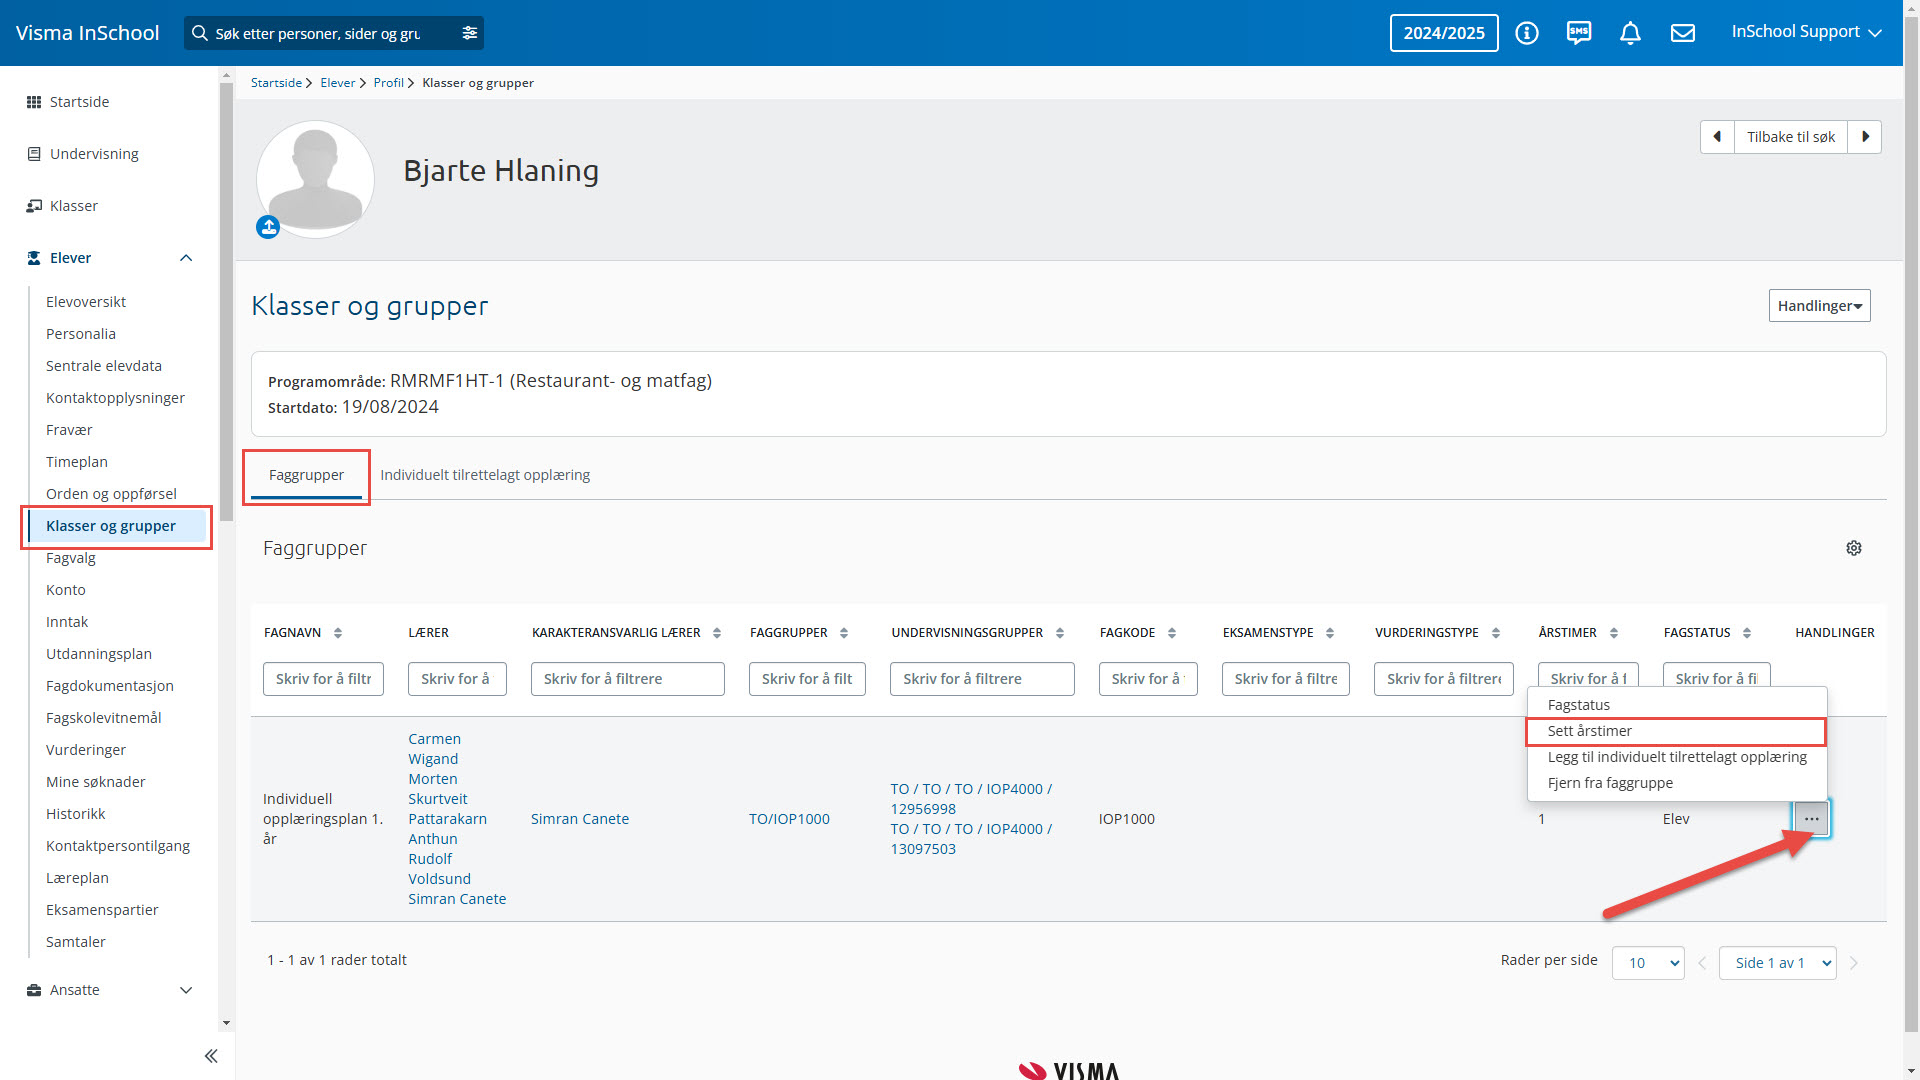Click the Tilbake til søk button
Viewport: 1920px width, 1080px height.
[x=1790, y=137]
